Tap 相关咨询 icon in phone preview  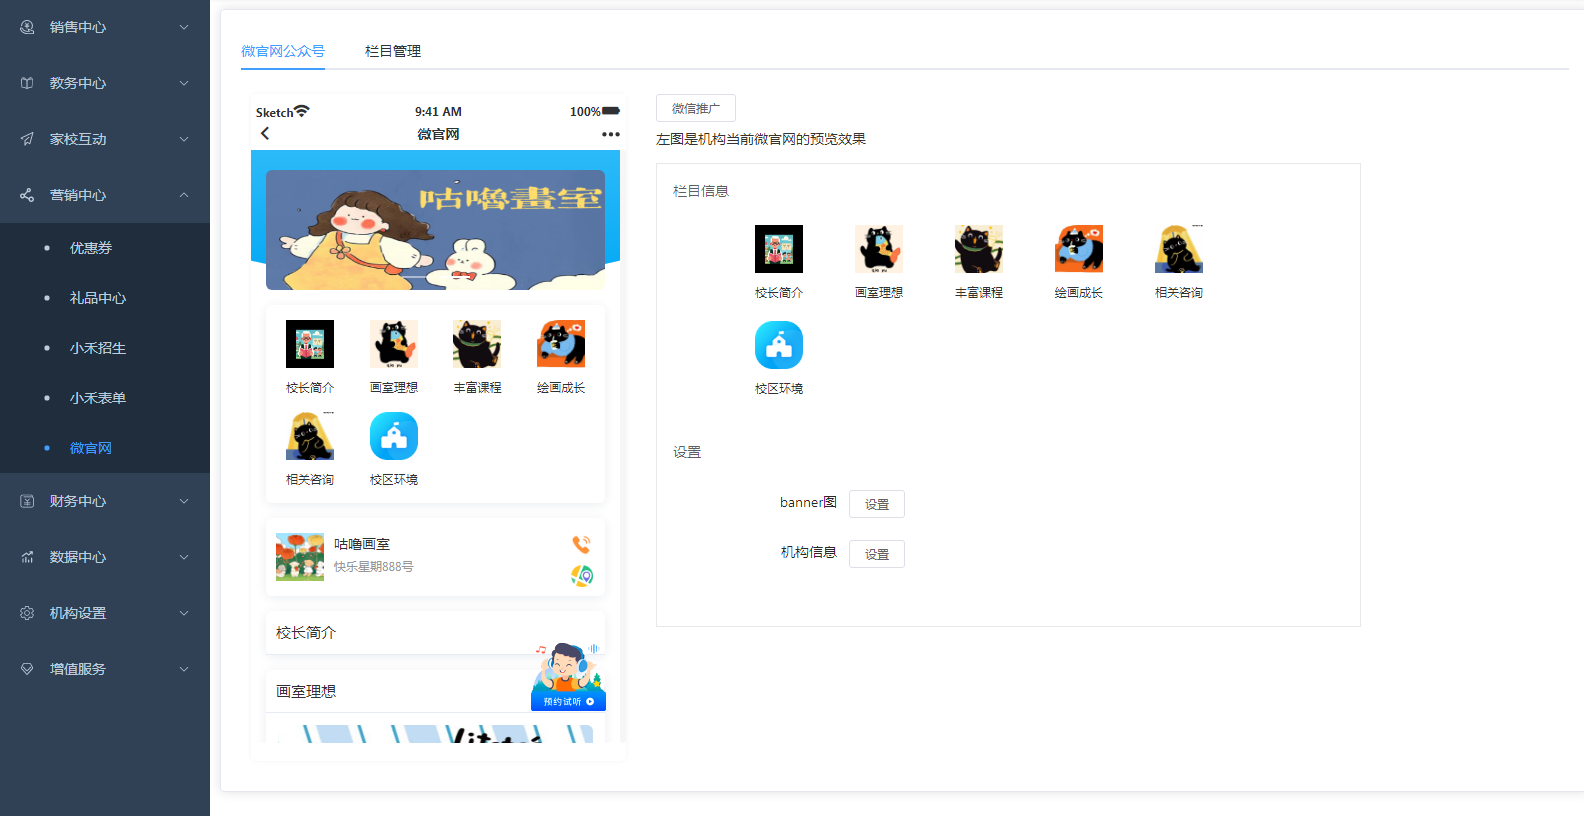310,436
